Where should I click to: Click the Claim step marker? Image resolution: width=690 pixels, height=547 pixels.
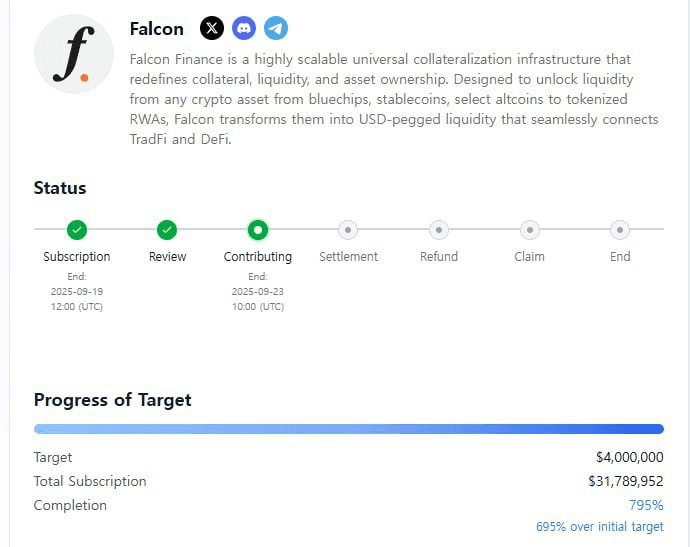[530, 230]
